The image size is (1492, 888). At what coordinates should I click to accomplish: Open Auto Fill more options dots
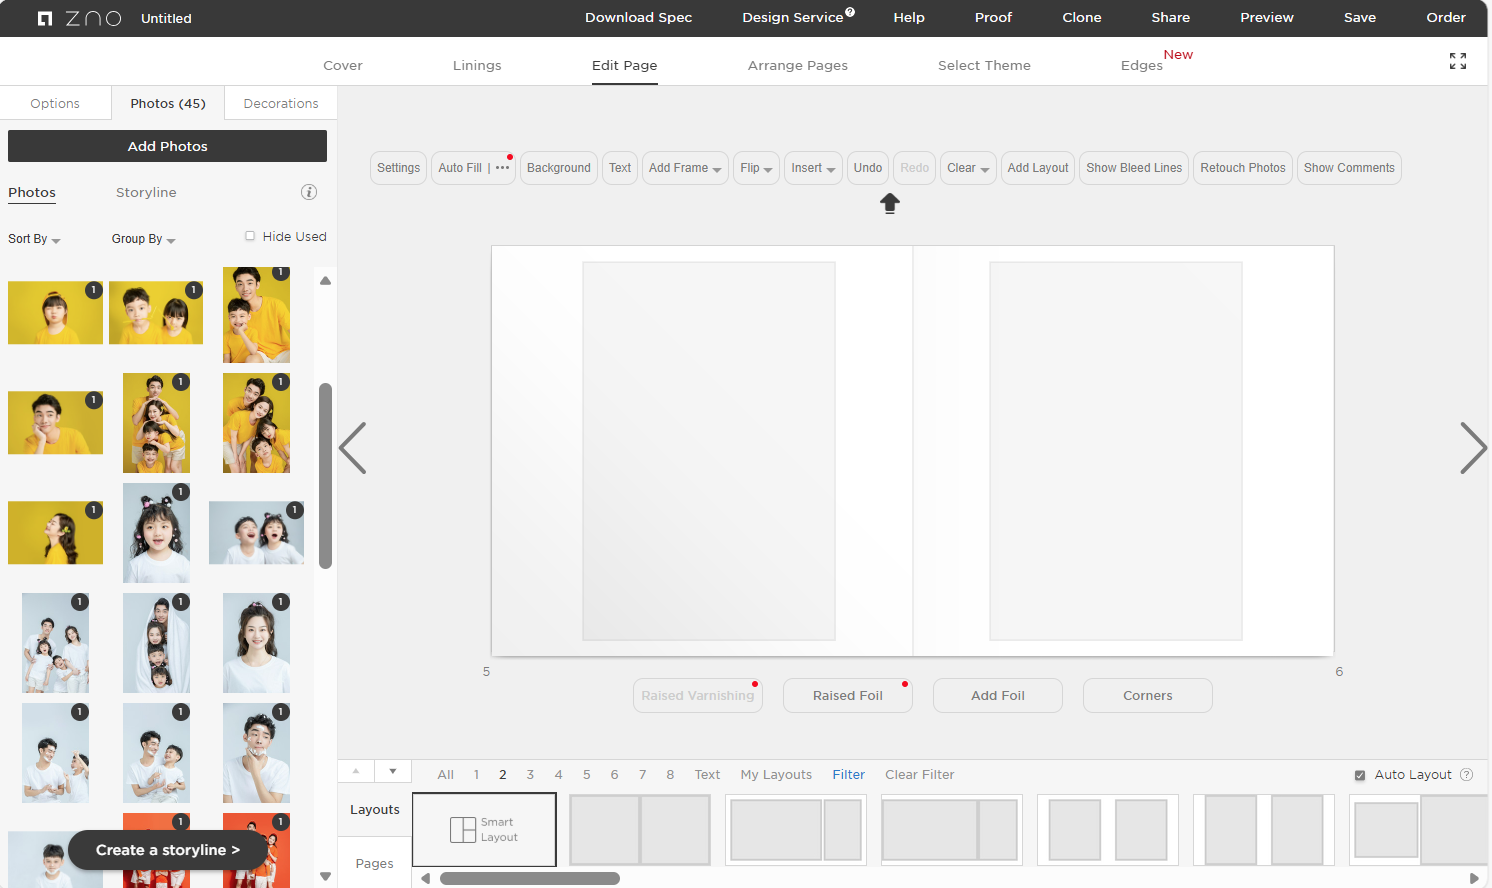(502, 168)
